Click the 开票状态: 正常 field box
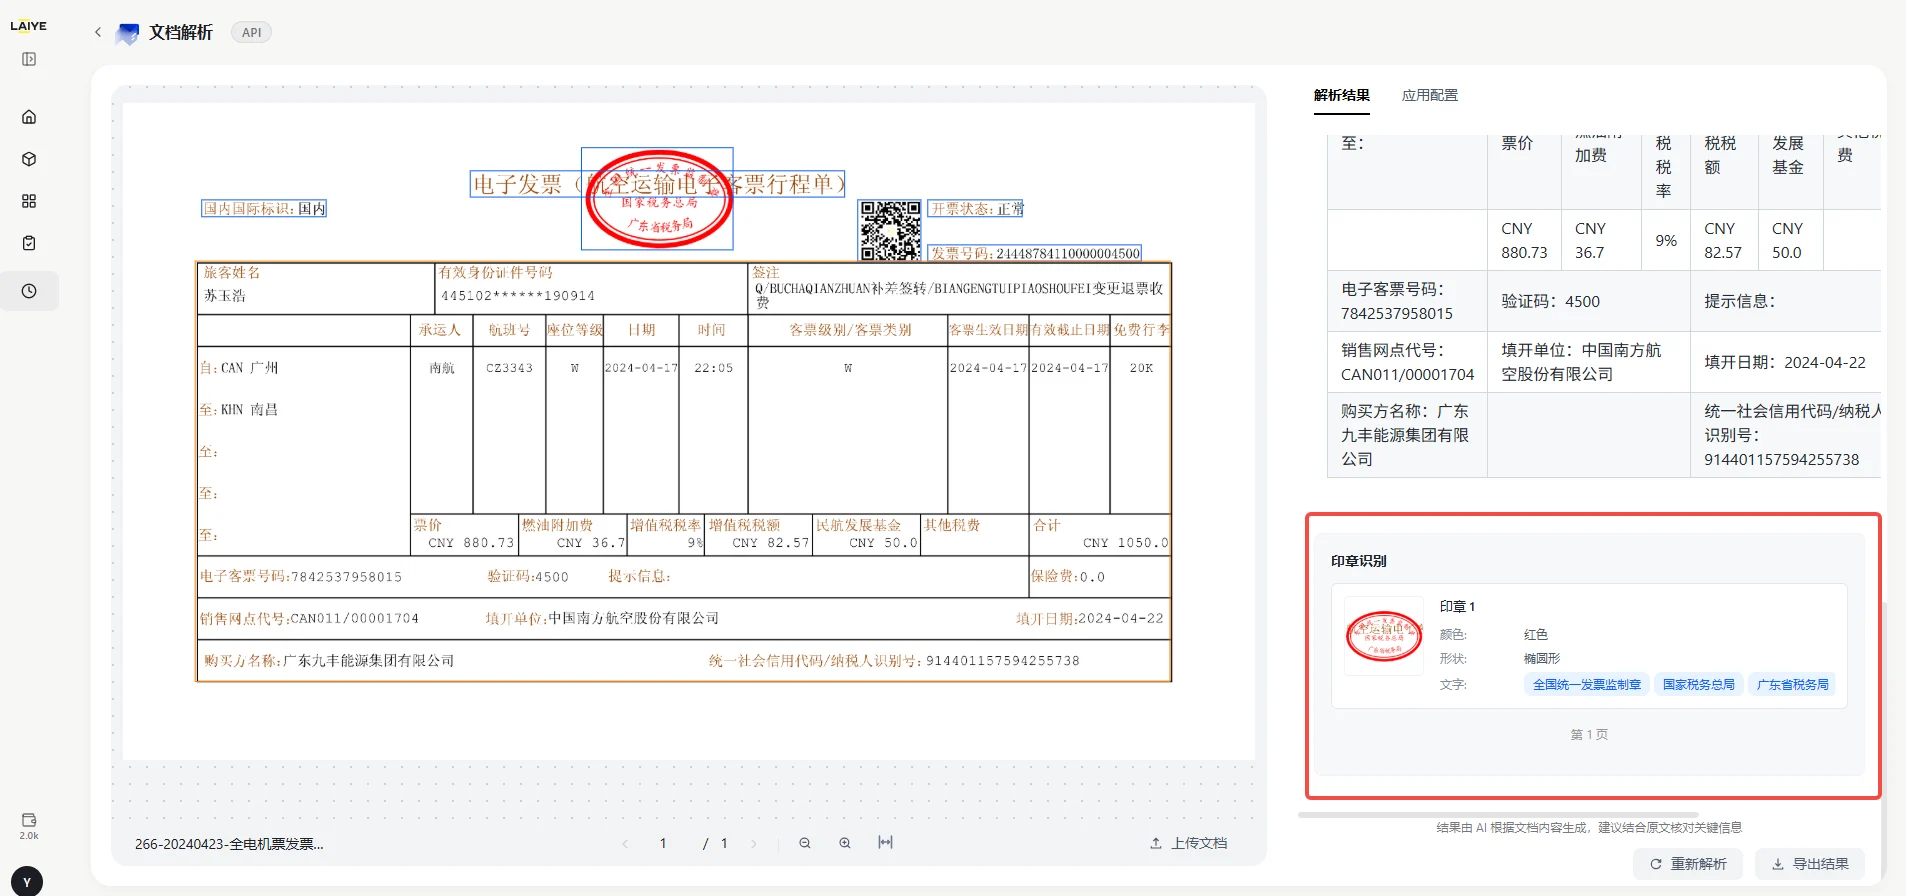Viewport: 1906px width, 896px height. 976,209
